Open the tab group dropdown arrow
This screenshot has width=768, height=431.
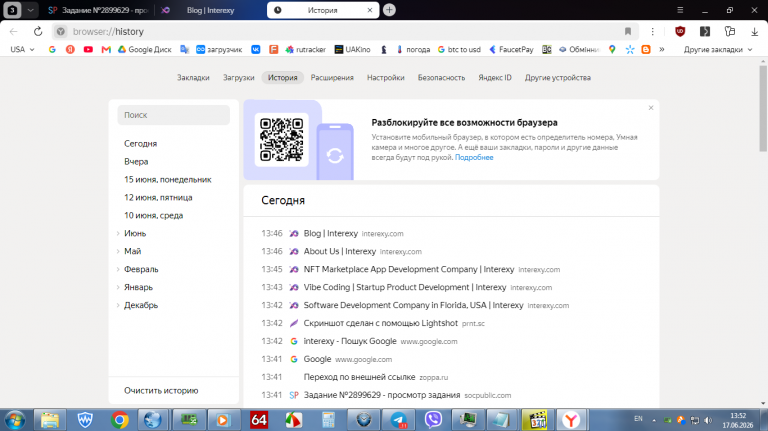(x=30, y=10)
